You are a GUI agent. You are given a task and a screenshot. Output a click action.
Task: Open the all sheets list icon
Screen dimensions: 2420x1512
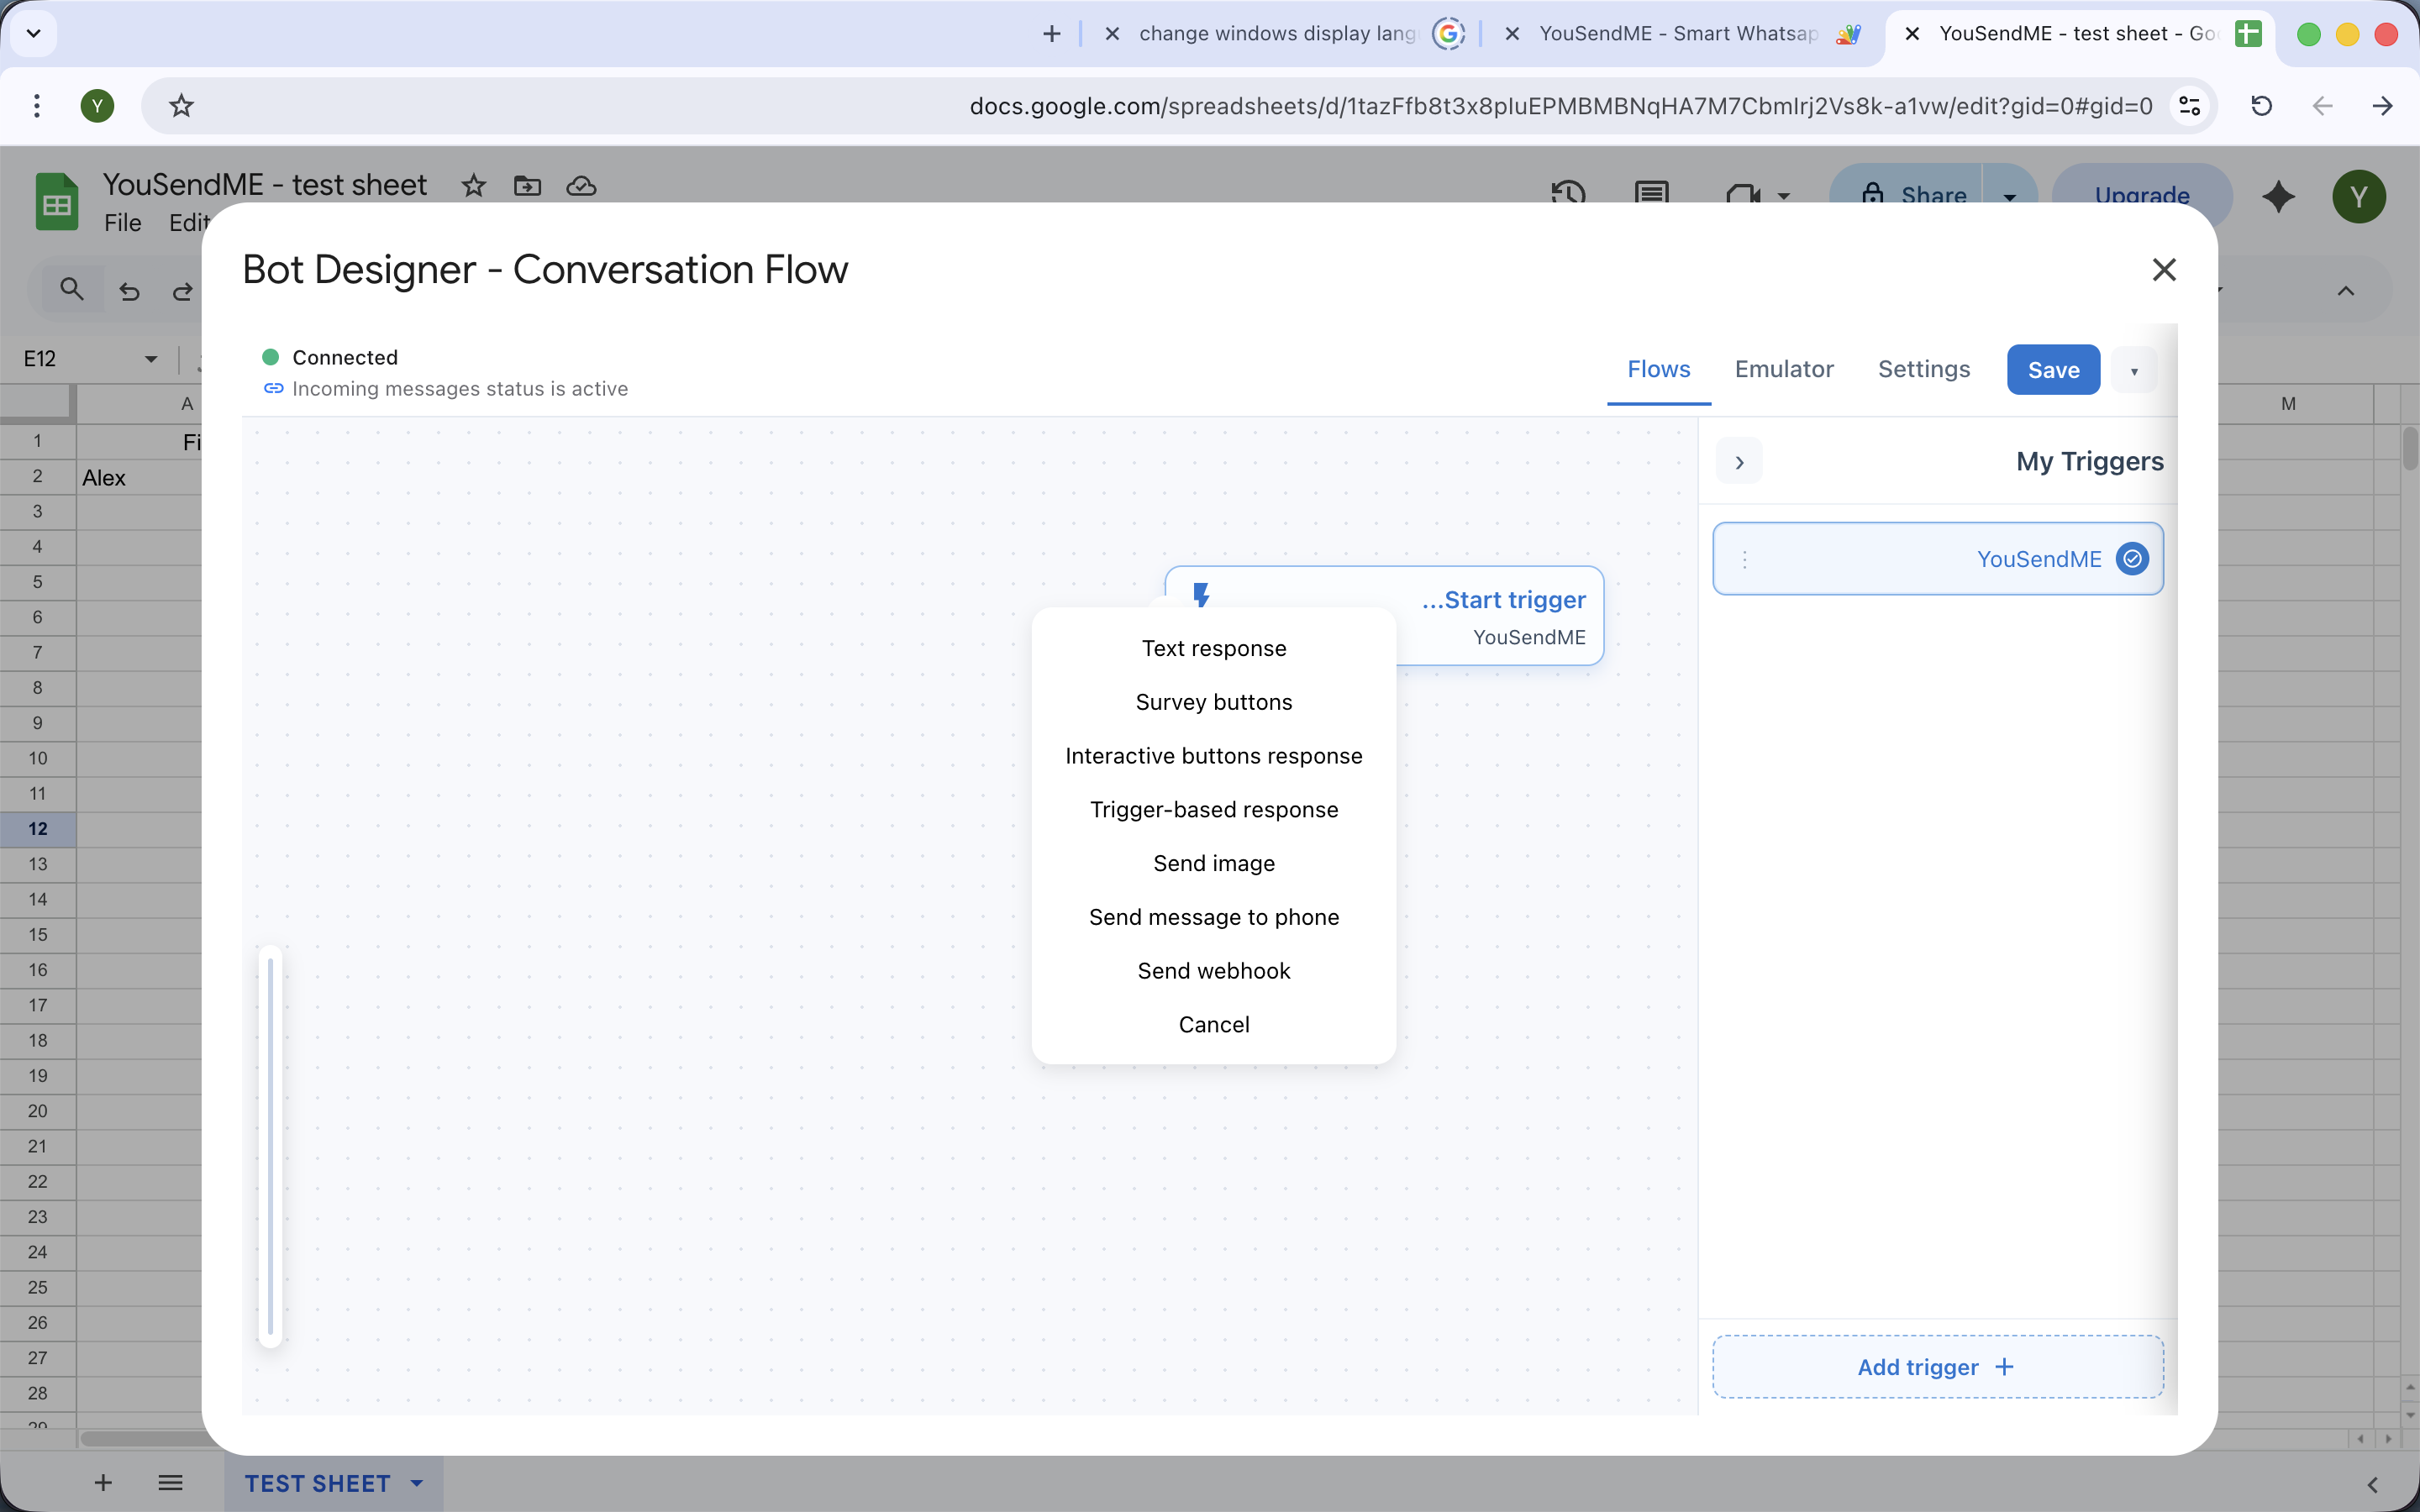pyautogui.click(x=170, y=1483)
